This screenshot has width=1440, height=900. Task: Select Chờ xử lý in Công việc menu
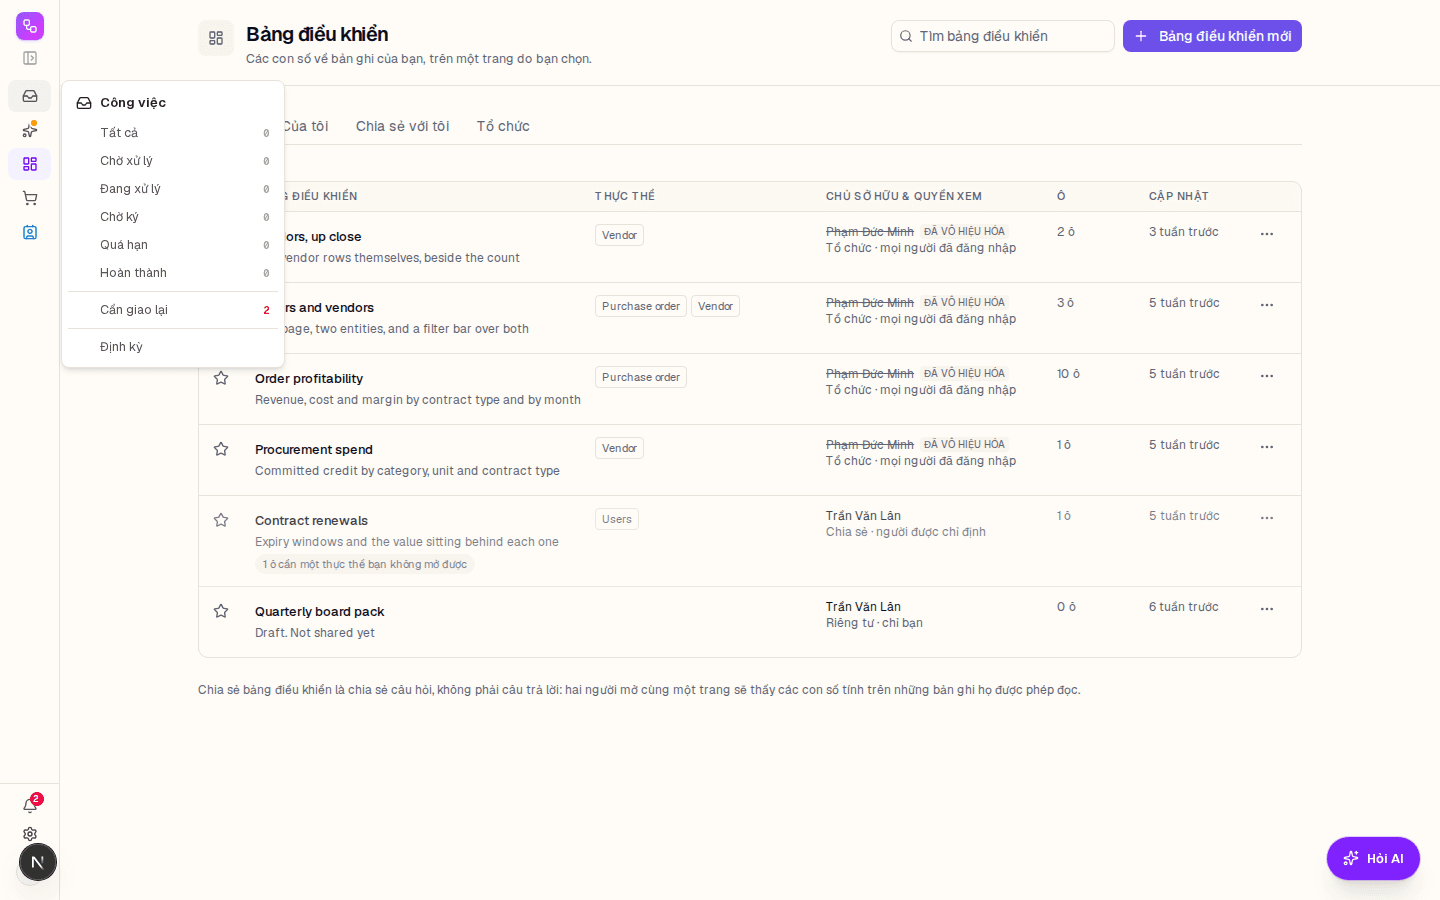[173, 161]
